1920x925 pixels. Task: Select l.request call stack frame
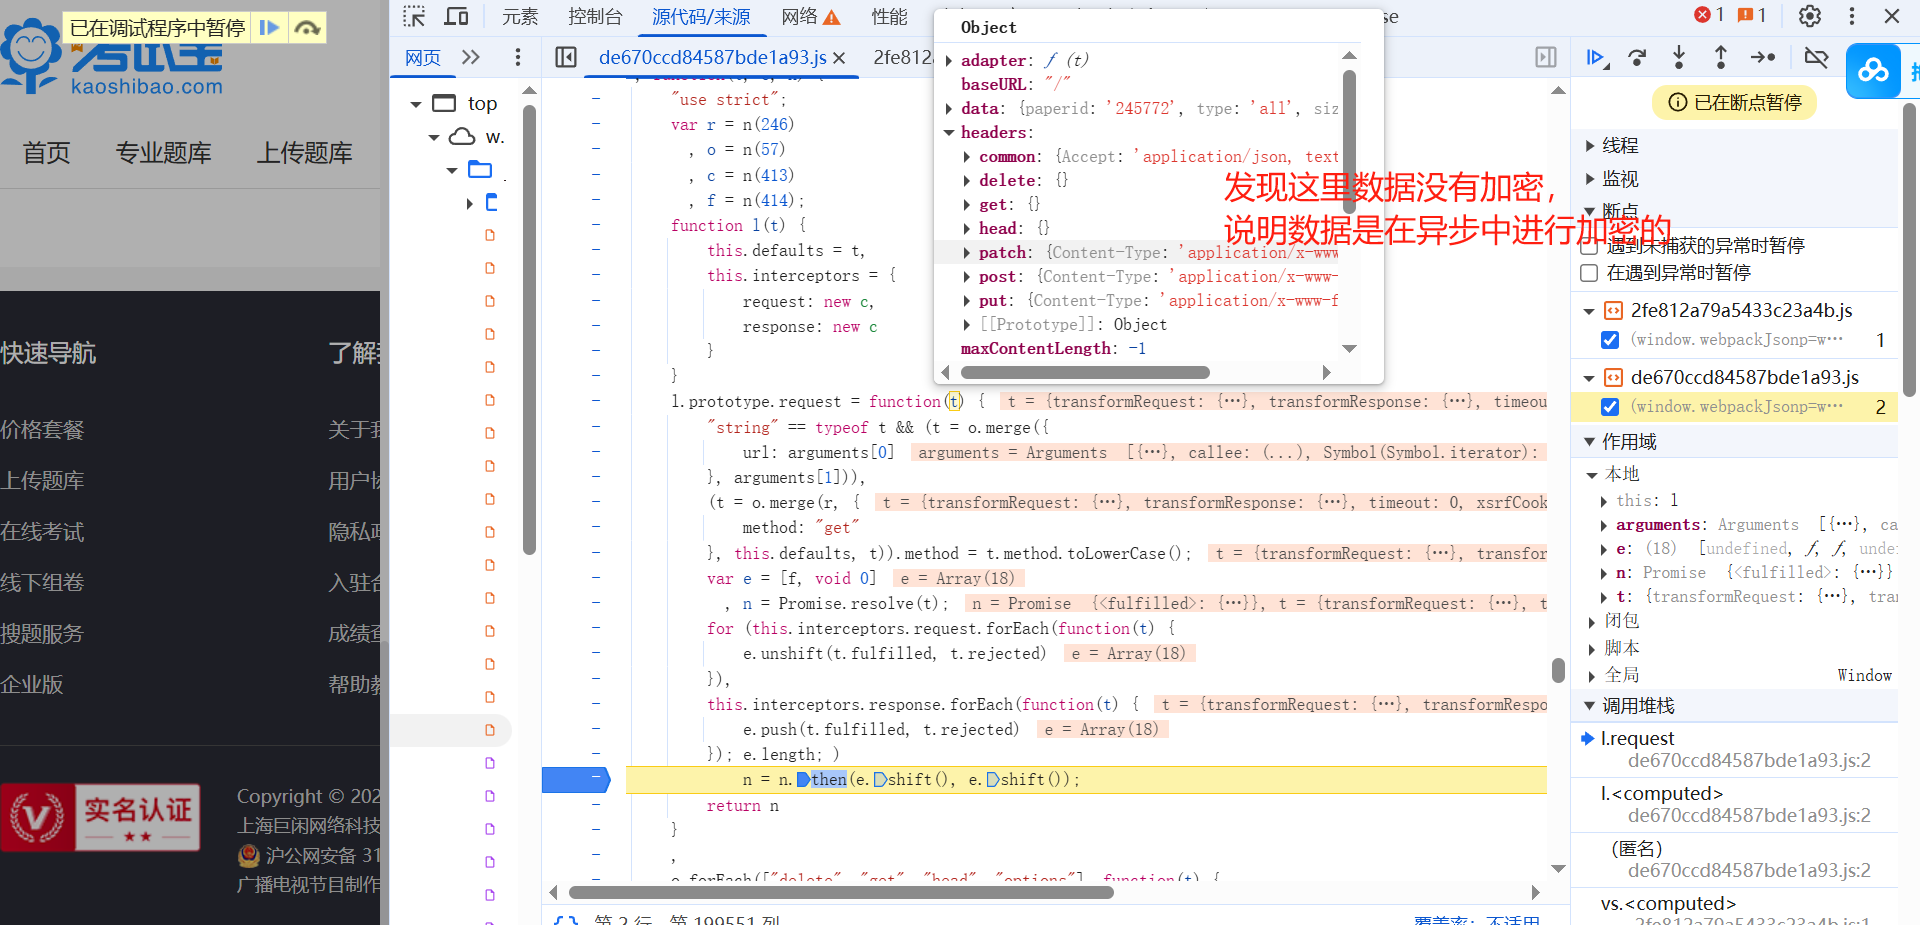pyautogui.click(x=1734, y=749)
